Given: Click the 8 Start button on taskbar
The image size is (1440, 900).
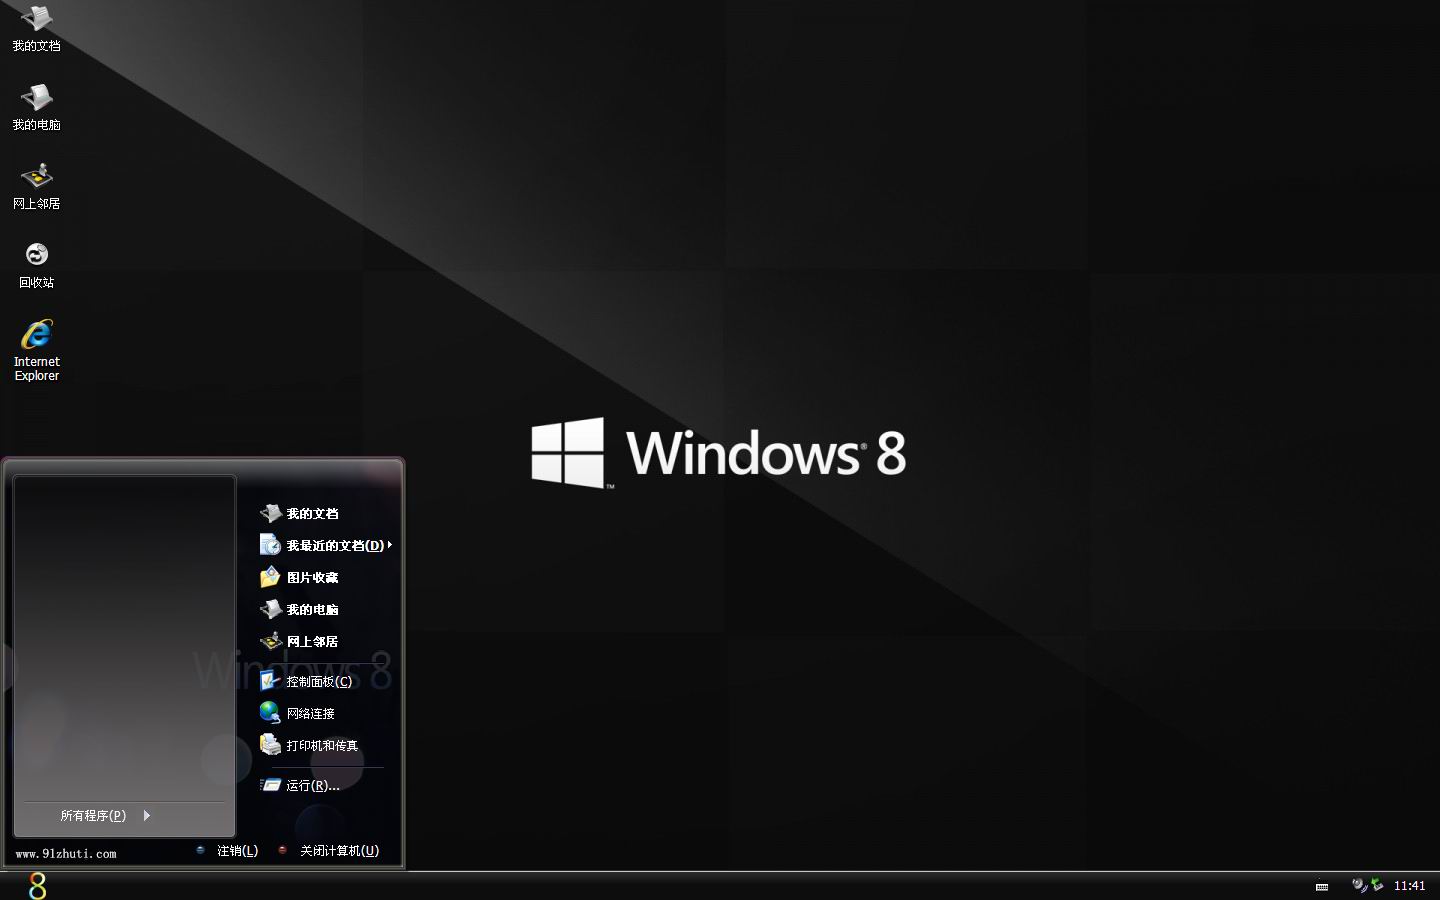Looking at the screenshot, I should point(37,886).
